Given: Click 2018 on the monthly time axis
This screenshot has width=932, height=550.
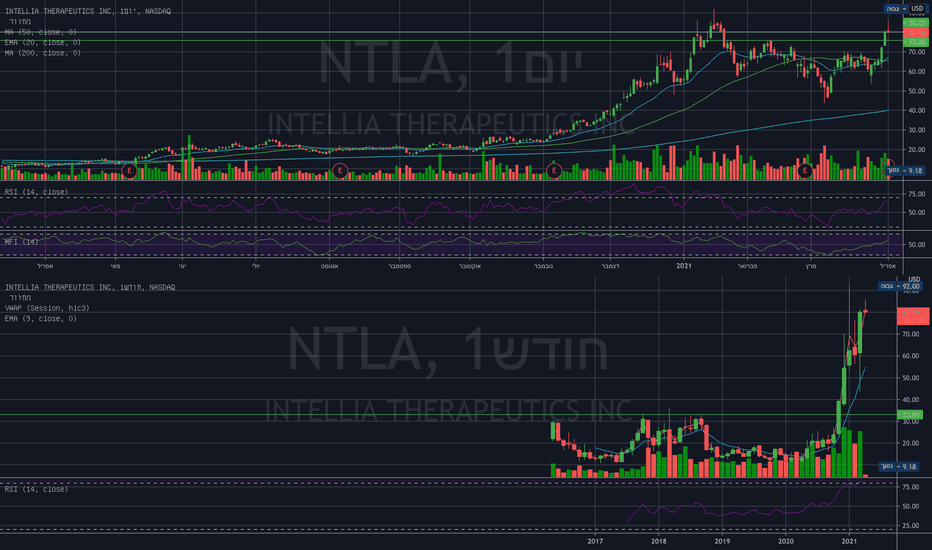Looking at the screenshot, I should click(x=659, y=541).
